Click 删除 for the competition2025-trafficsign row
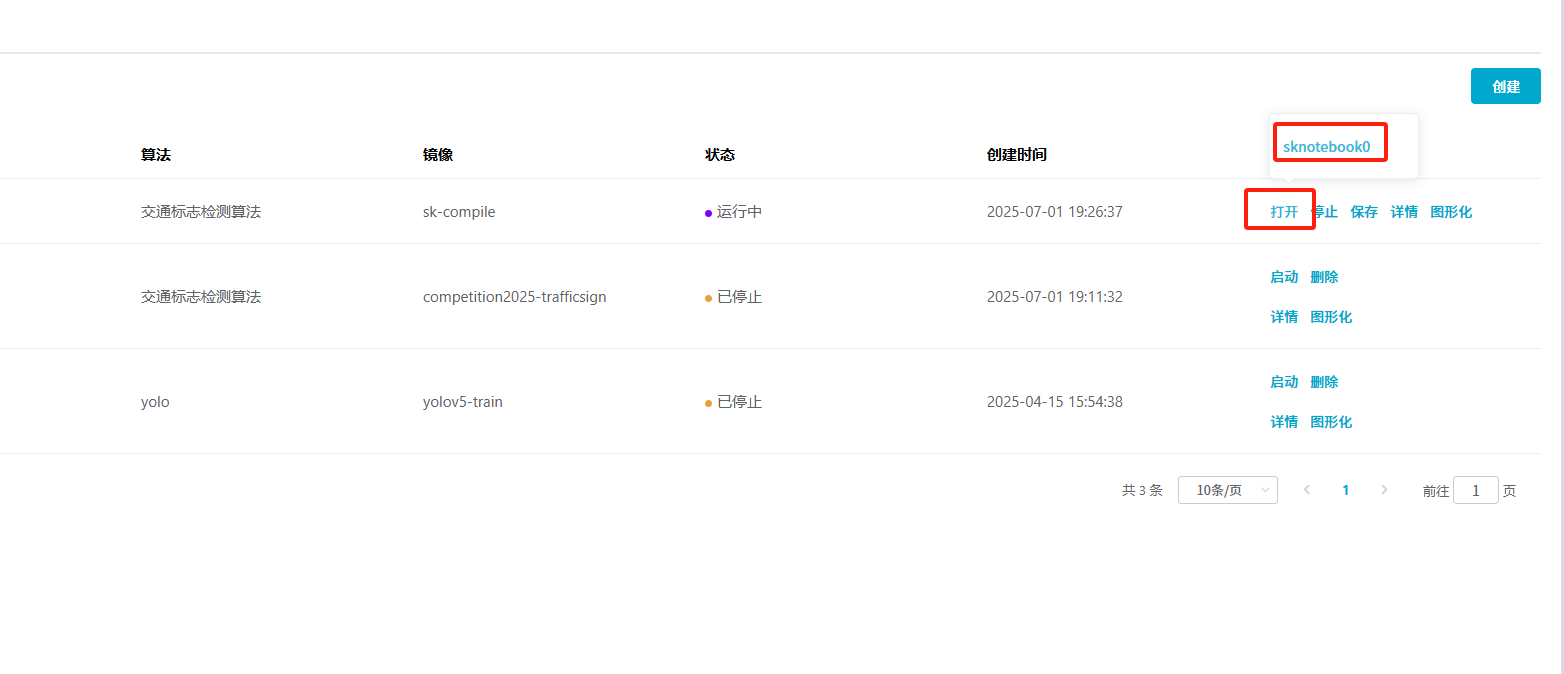Viewport: 1564px width, 674px height. (1324, 277)
